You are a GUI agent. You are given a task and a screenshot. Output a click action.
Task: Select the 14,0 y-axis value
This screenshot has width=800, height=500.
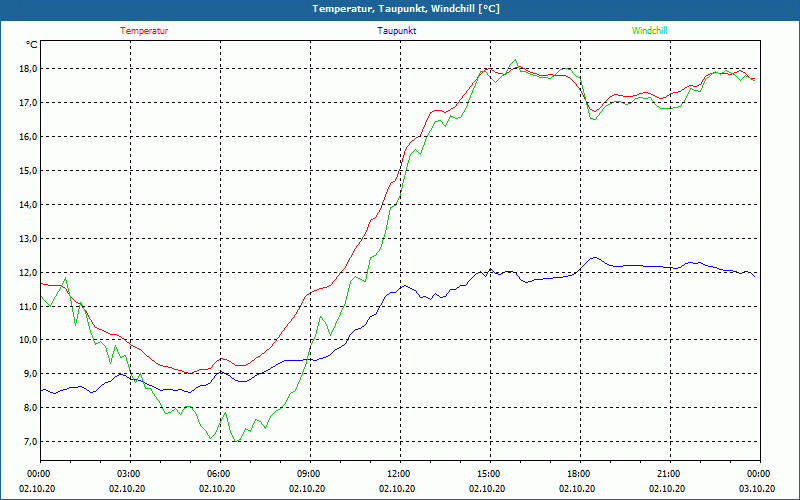[29, 205]
